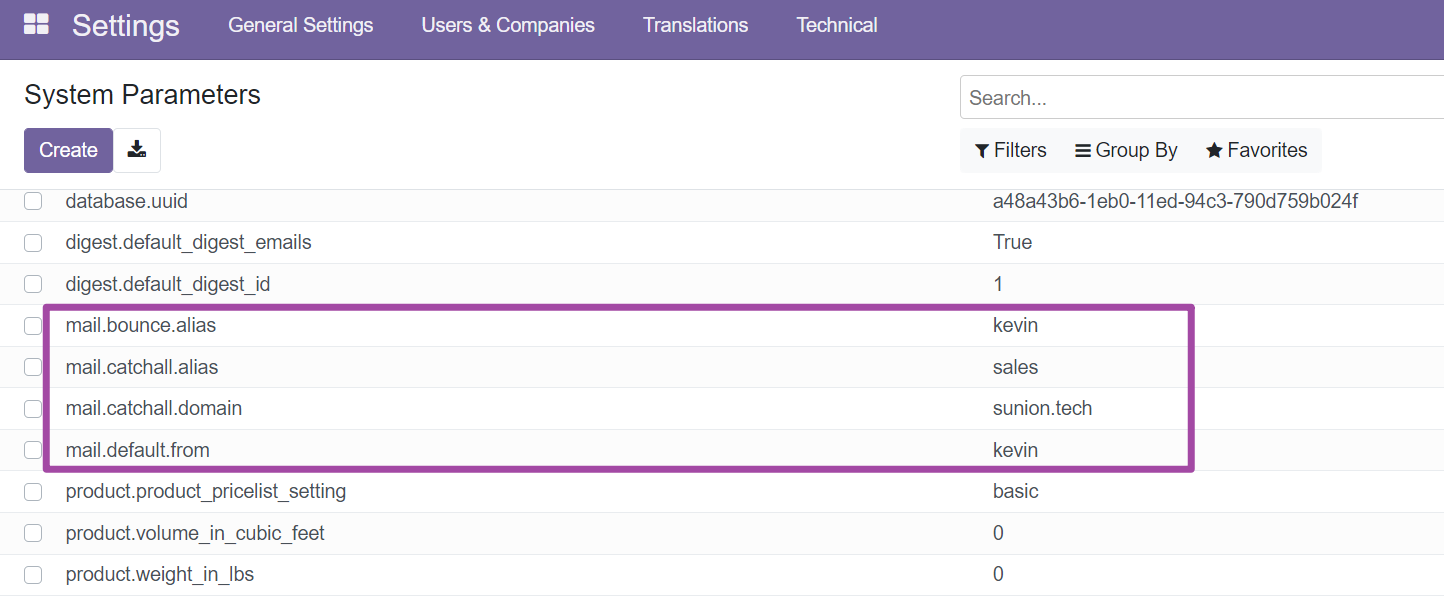Select the product.product_pricelist_setting checkbox
Image resolution: width=1444 pixels, height=596 pixels.
[x=33, y=492]
